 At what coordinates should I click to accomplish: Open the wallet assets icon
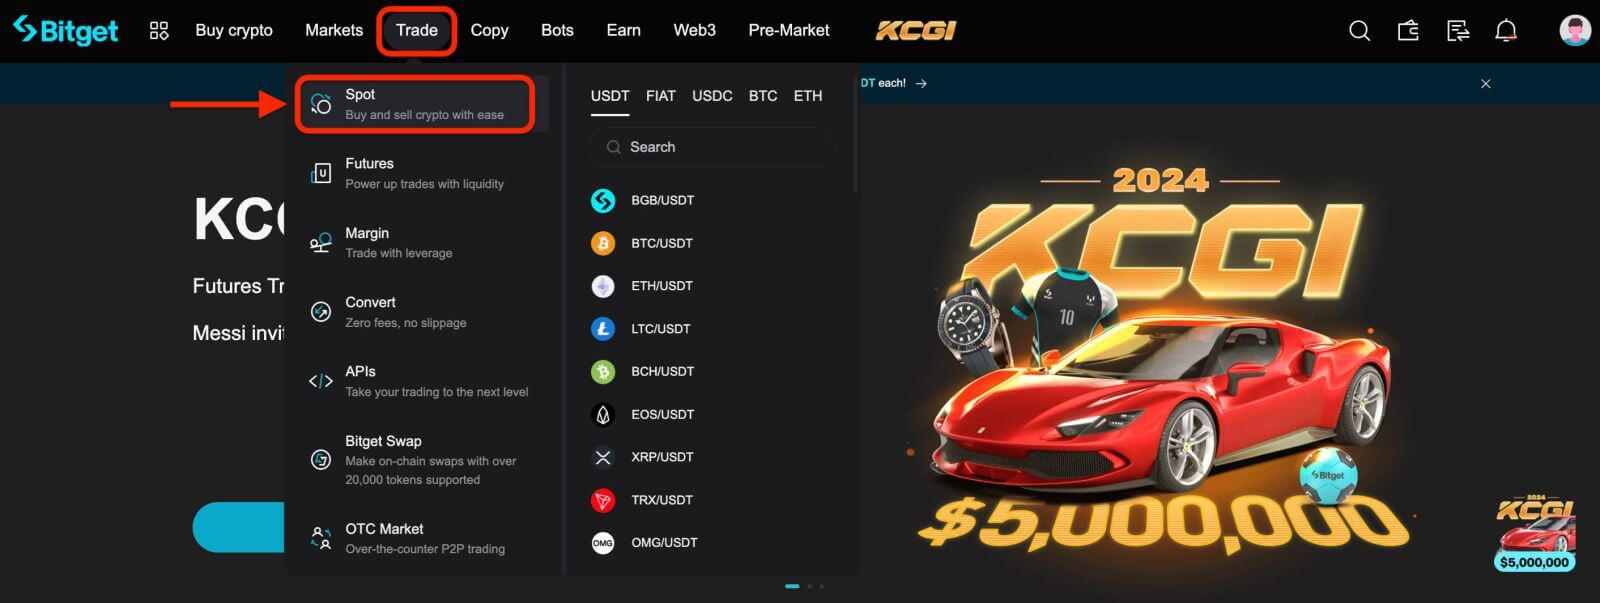coord(1408,31)
